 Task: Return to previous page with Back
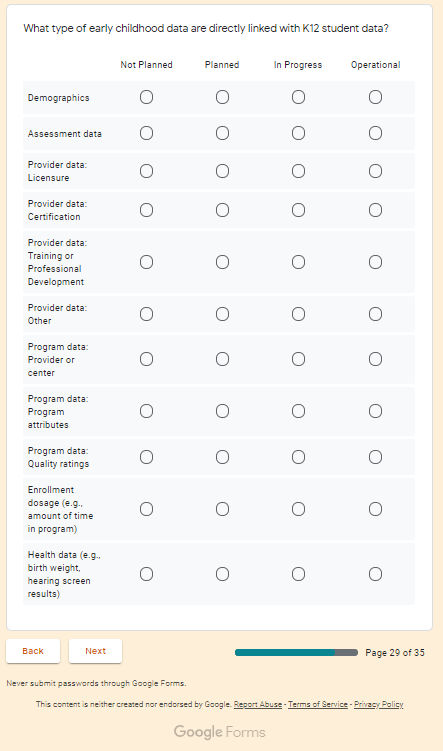(x=33, y=651)
